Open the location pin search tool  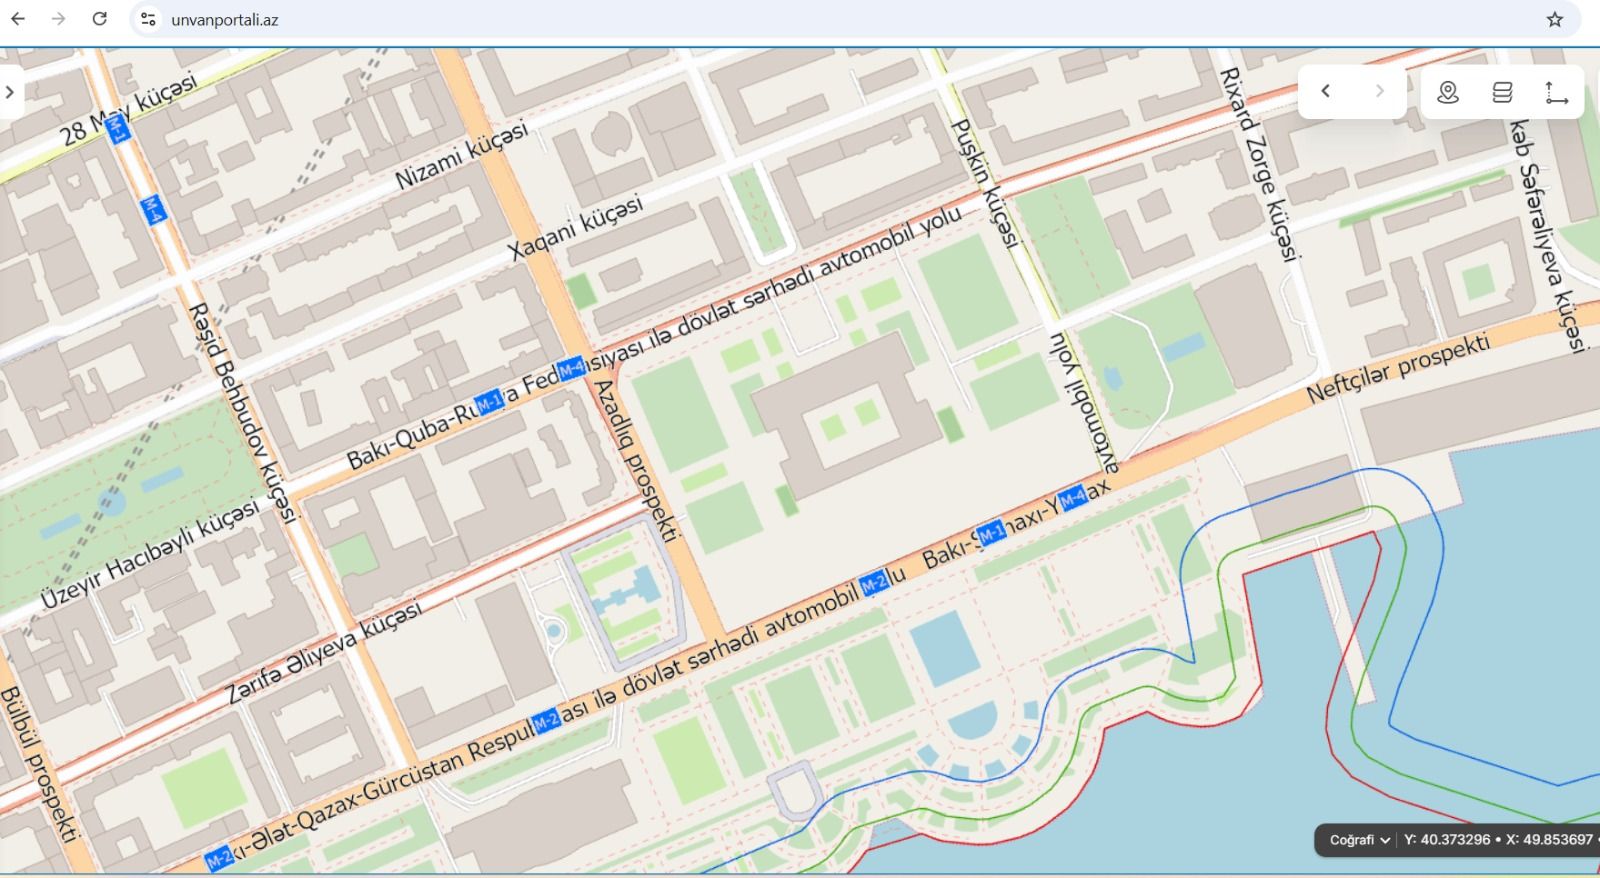pos(1447,92)
